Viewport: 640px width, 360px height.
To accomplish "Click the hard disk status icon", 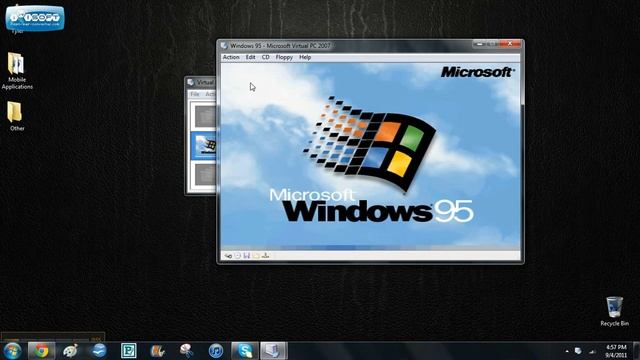I will coord(228,256).
